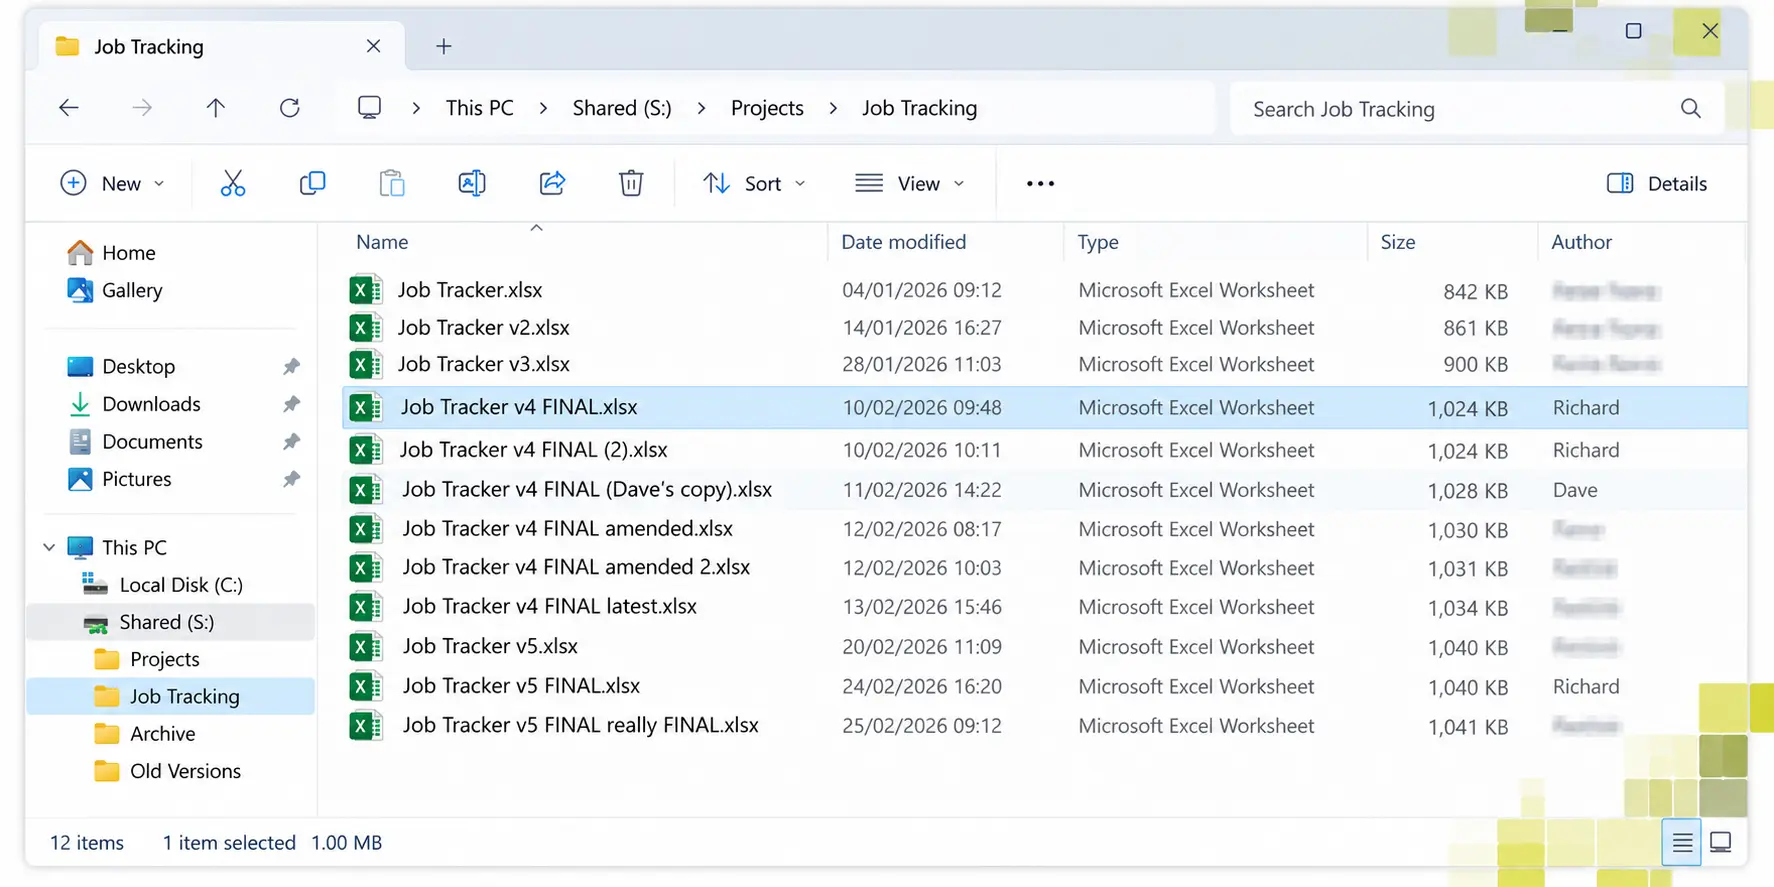Click the Rename icon in toolbar

pyautogui.click(x=472, y=183)
